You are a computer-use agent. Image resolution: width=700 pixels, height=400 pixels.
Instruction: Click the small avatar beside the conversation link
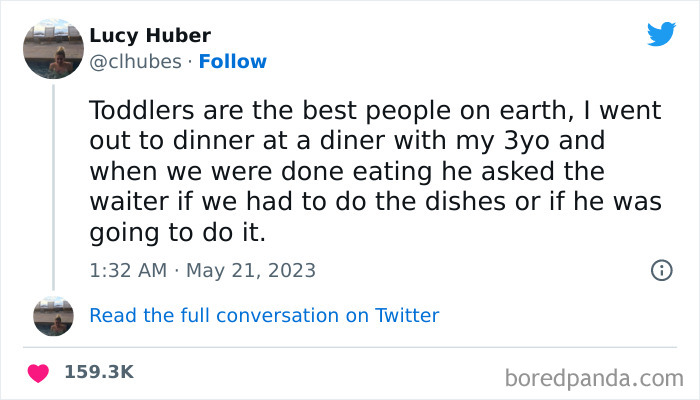click(x=53, y=315)
